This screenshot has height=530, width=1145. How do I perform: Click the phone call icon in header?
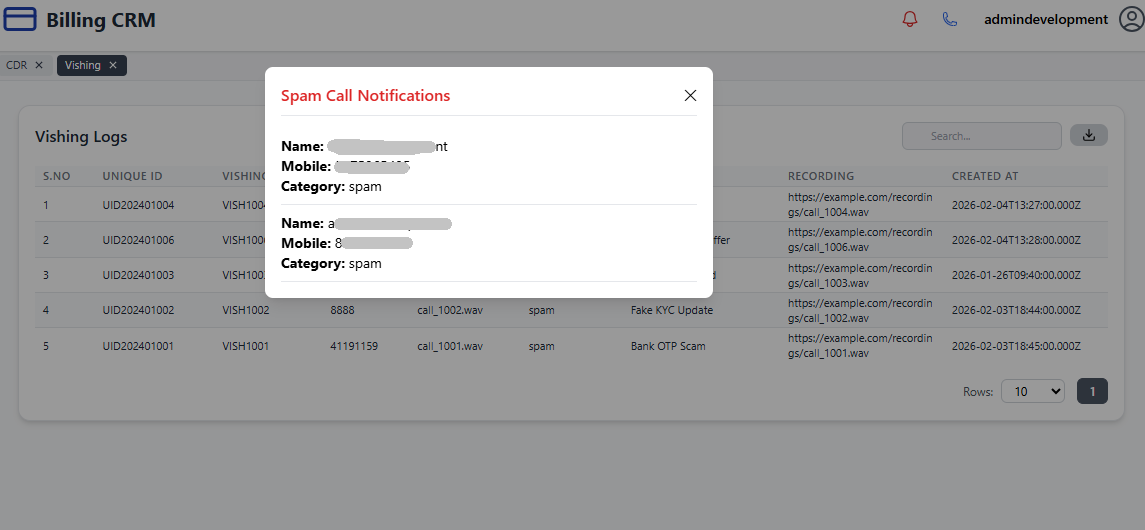950,19
